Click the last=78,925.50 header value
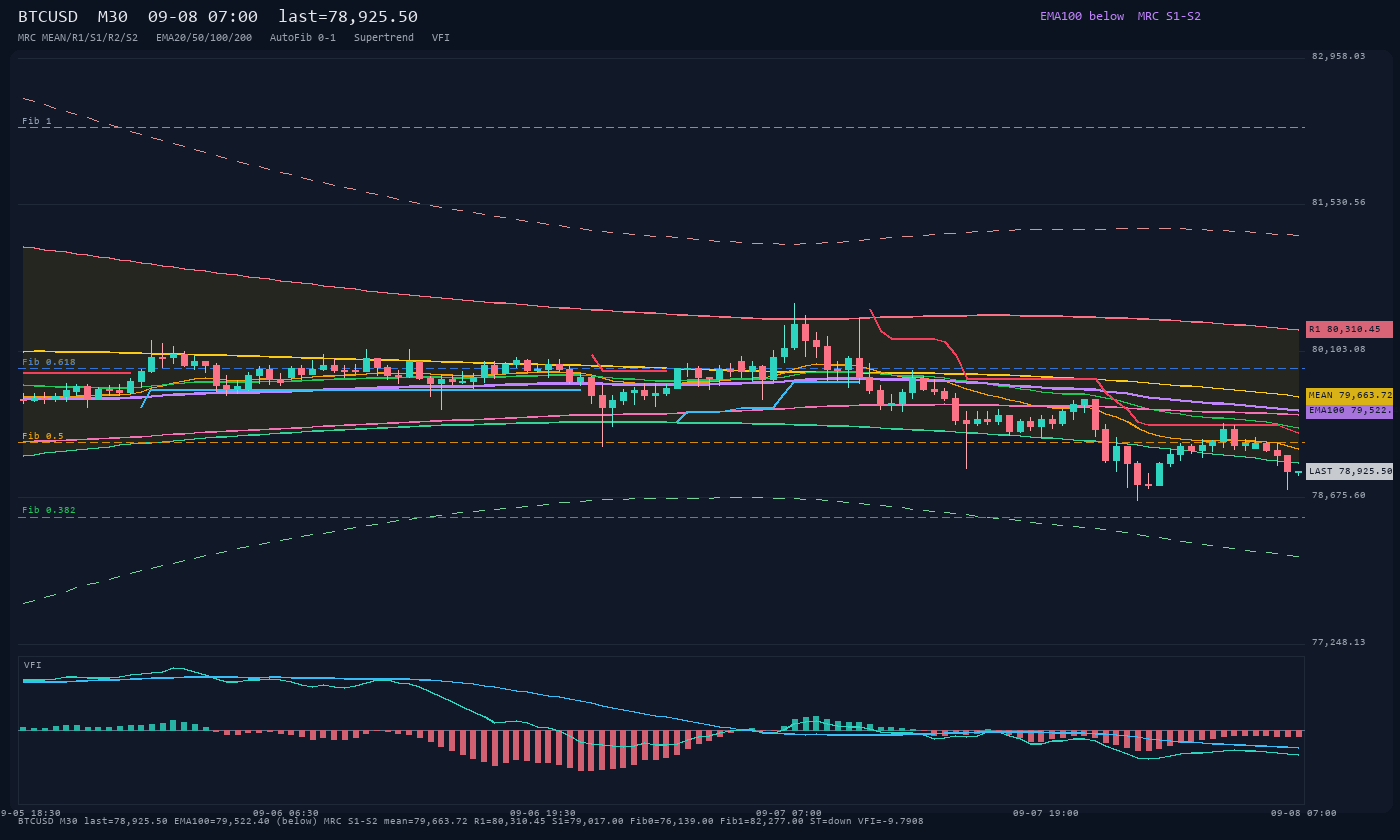 click(x=348, y=17)
